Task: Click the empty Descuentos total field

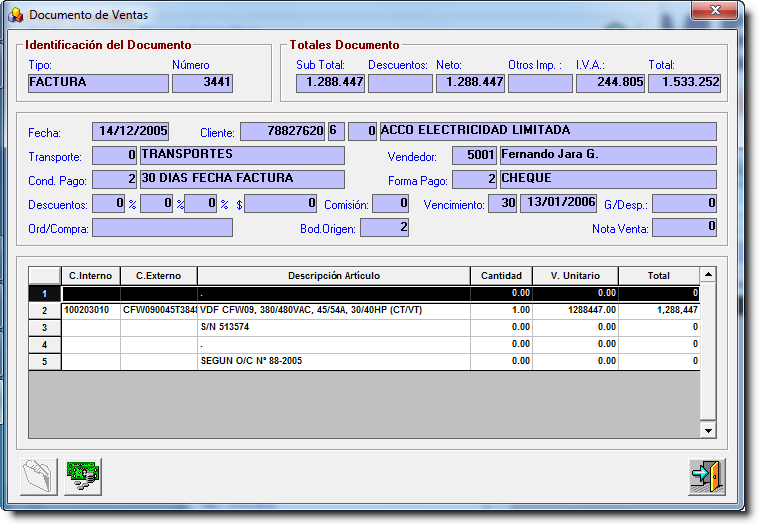Action: tap(400, 83)
